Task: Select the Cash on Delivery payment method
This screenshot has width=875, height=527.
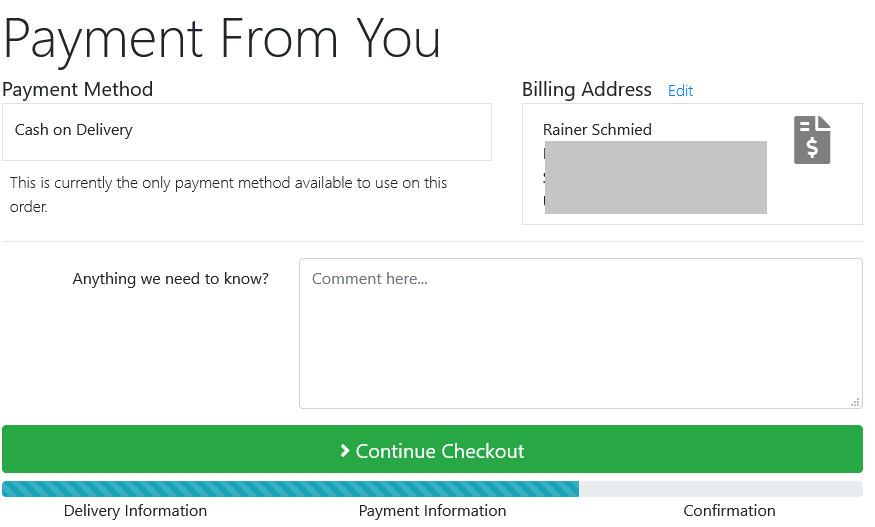Action: point(247,132)
